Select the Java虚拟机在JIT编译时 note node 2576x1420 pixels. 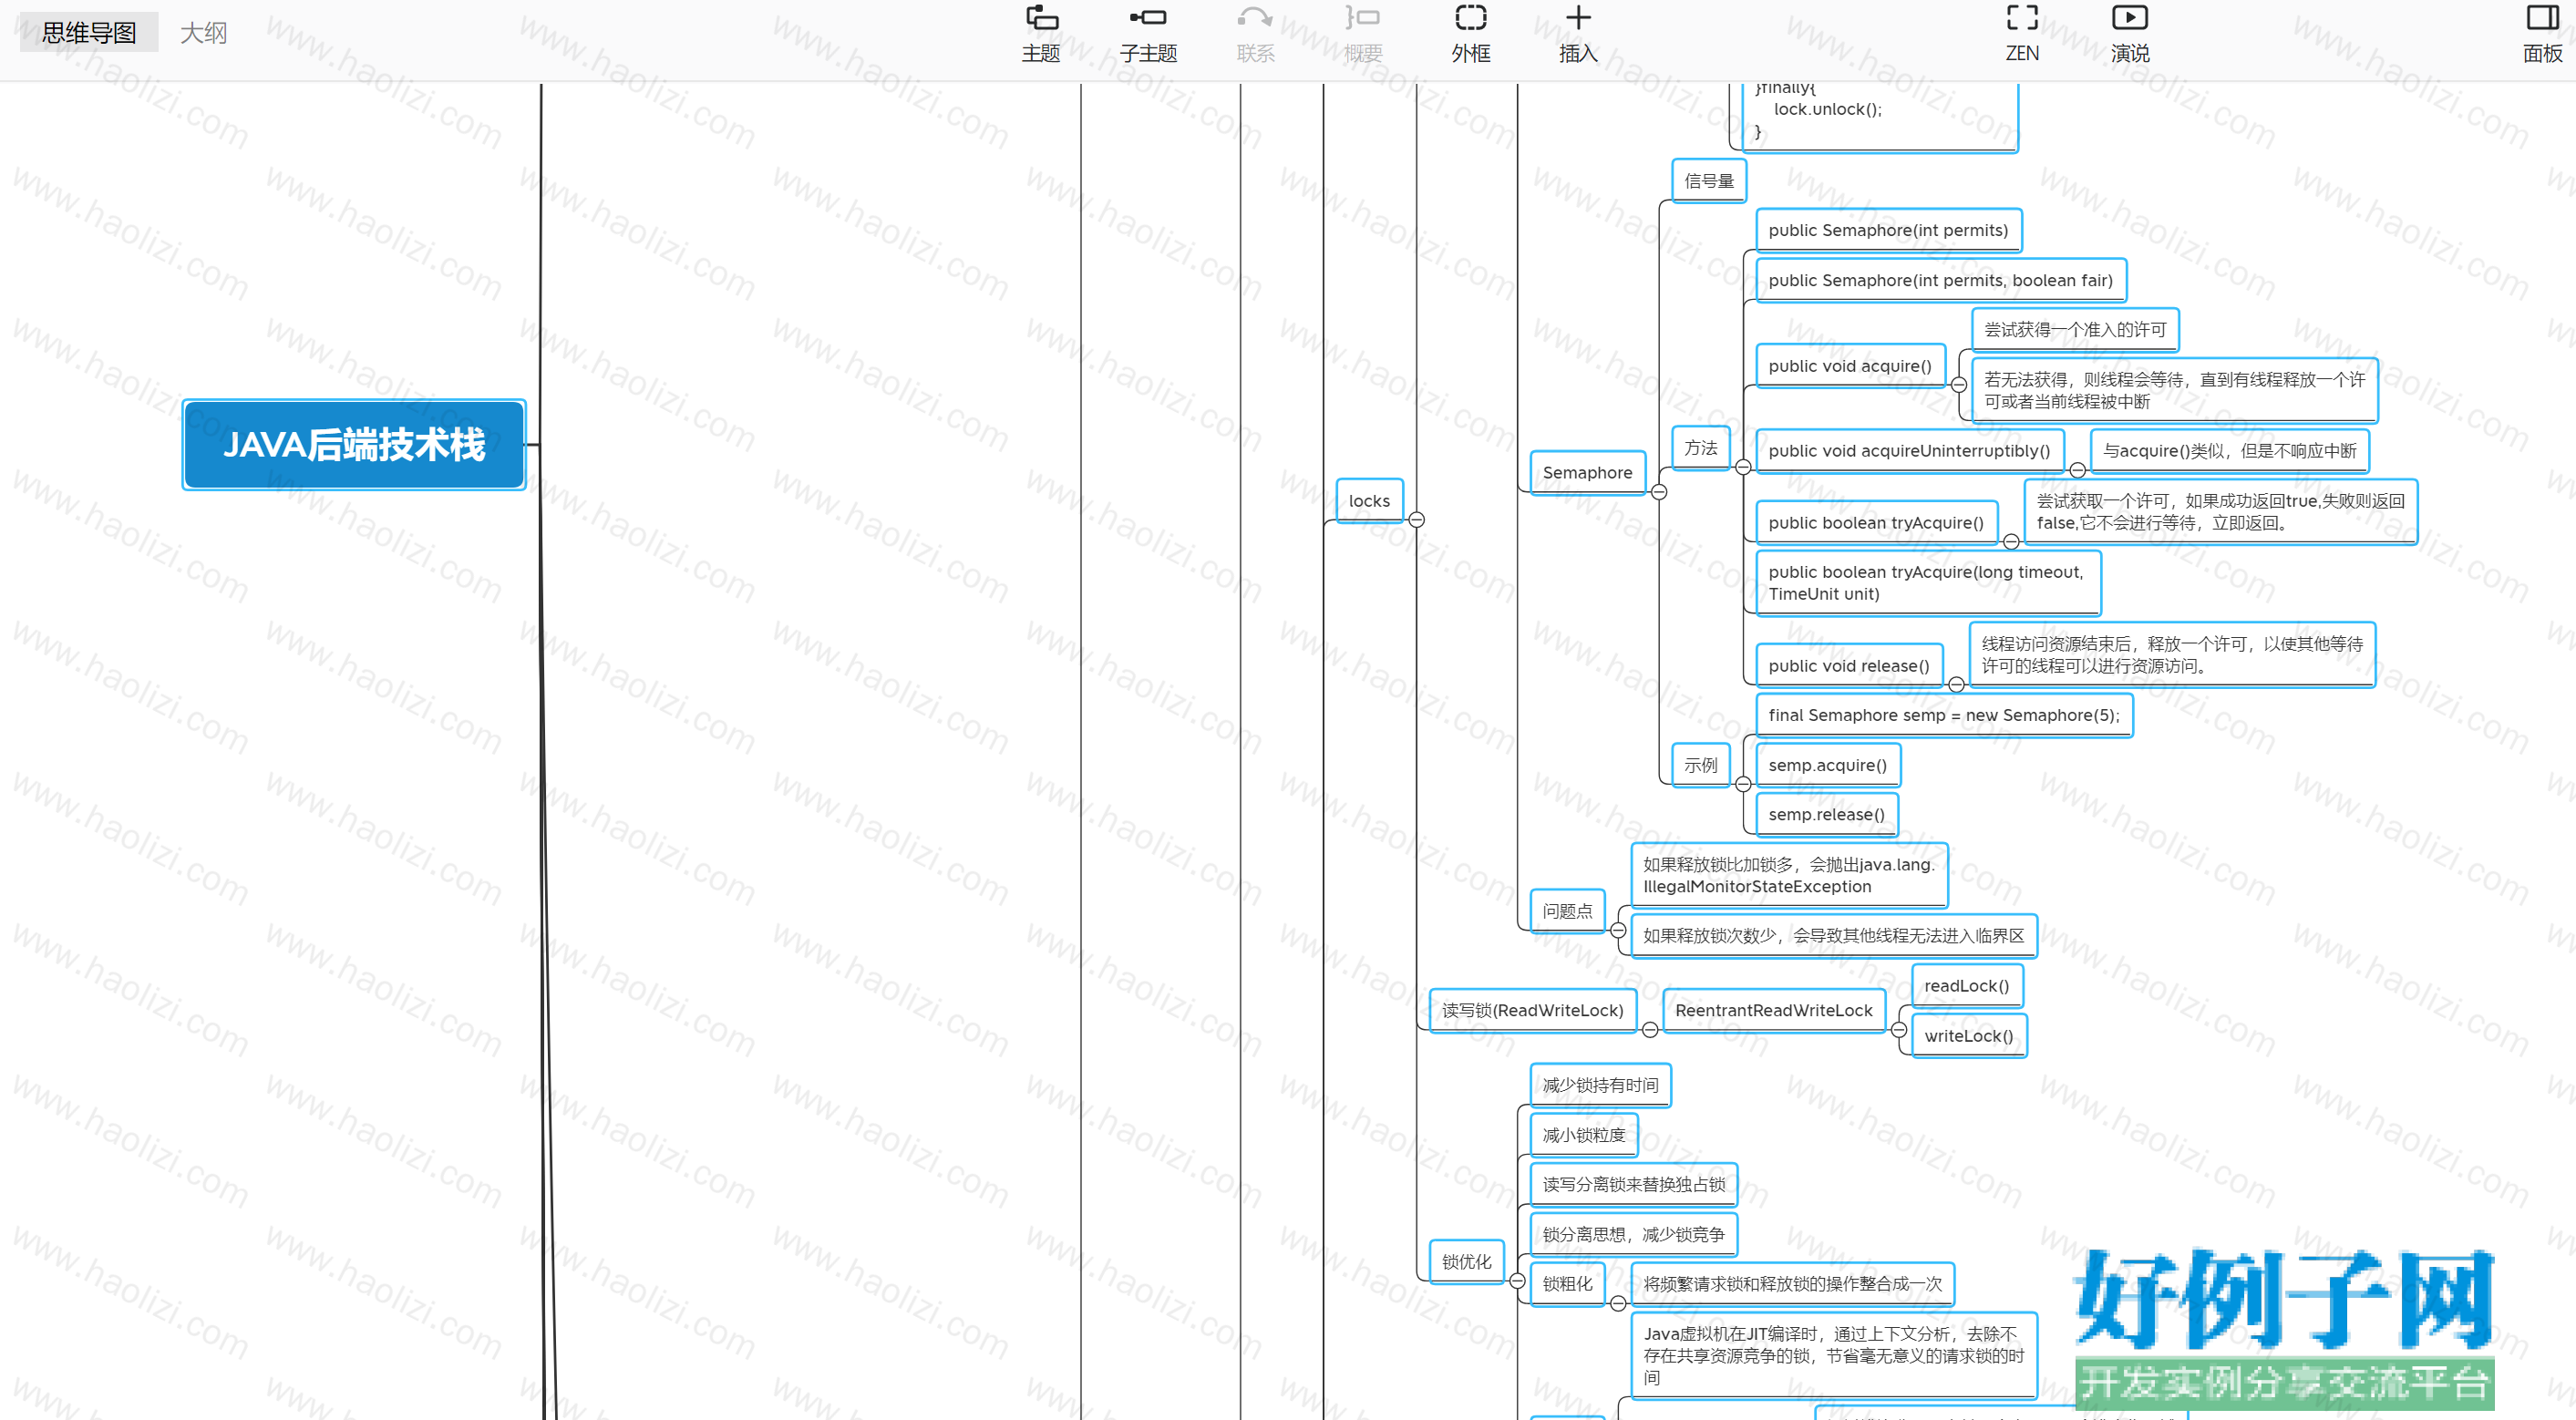[1834, 1355]
